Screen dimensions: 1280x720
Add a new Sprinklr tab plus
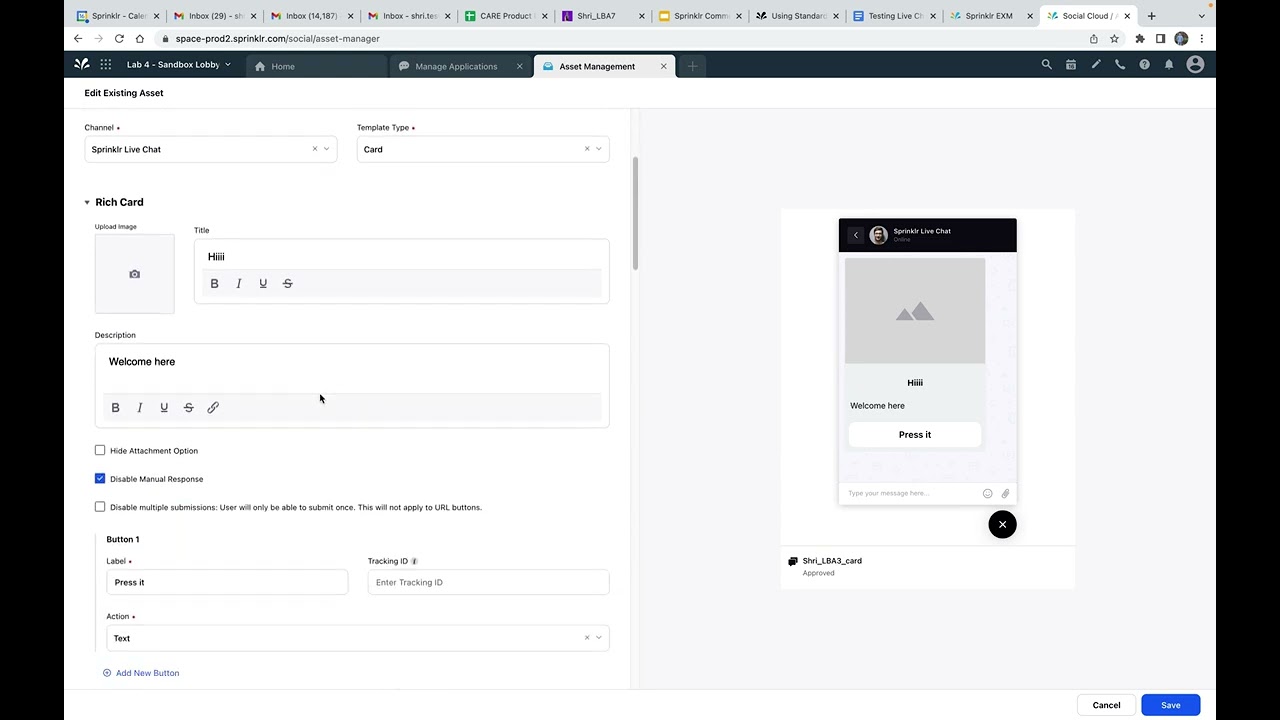coord(692,66)
